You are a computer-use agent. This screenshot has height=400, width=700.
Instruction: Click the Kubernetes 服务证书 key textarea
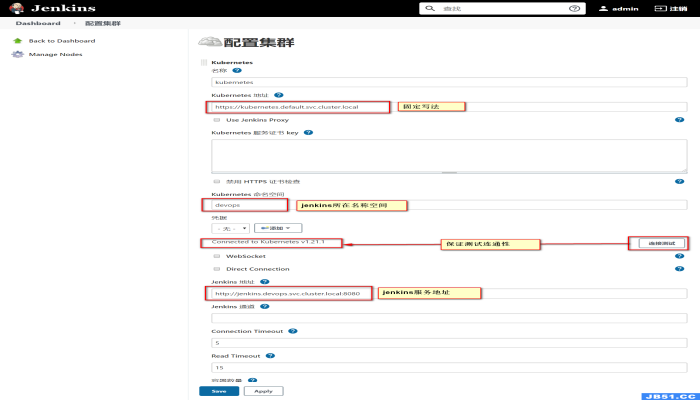tap(449, 156)
